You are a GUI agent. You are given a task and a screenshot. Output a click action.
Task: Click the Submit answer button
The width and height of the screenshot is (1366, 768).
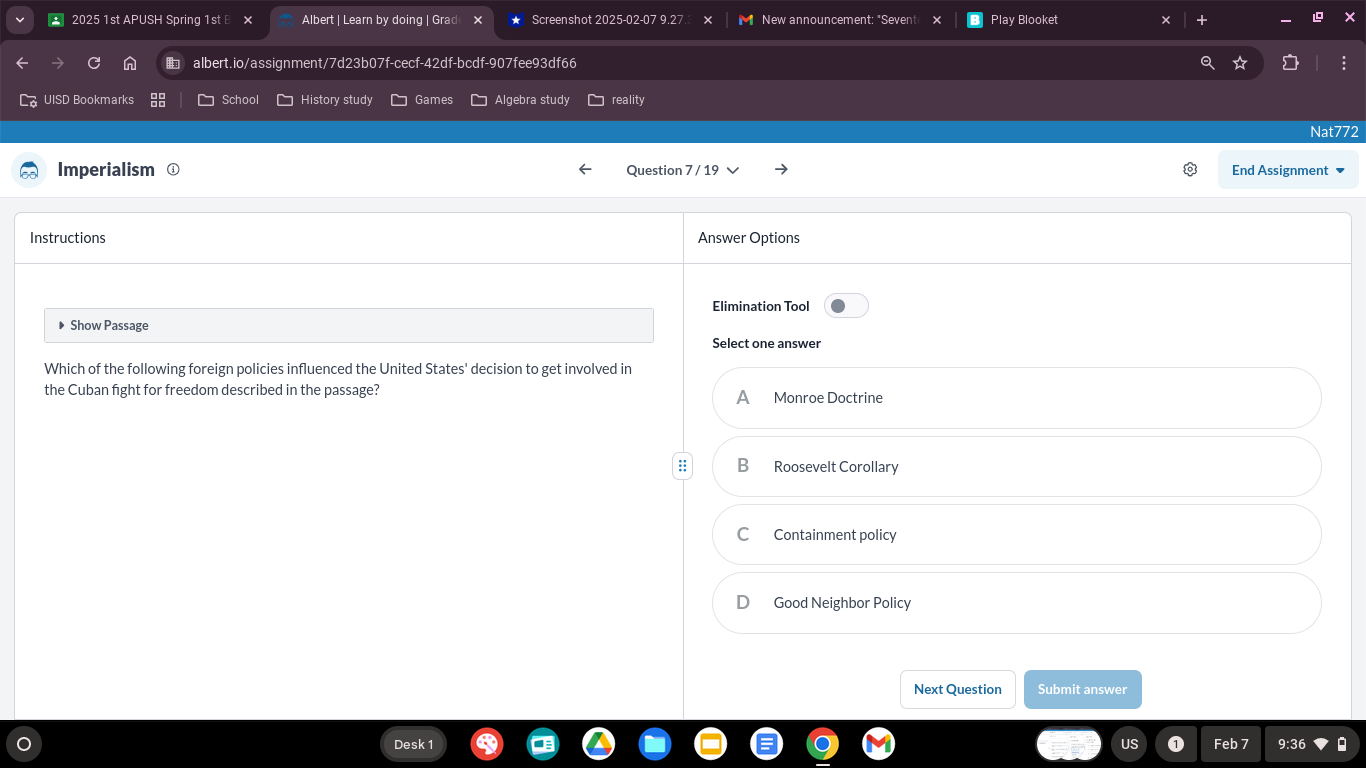tap(1082, 689)
